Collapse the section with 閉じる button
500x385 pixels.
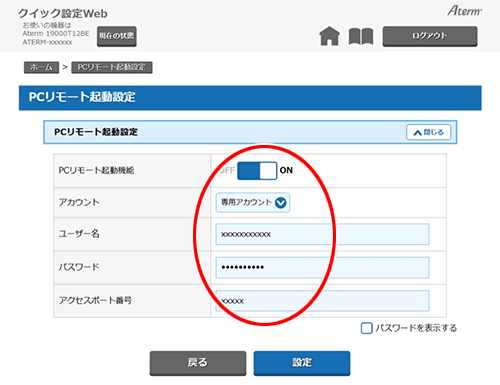tap(429, 132)
